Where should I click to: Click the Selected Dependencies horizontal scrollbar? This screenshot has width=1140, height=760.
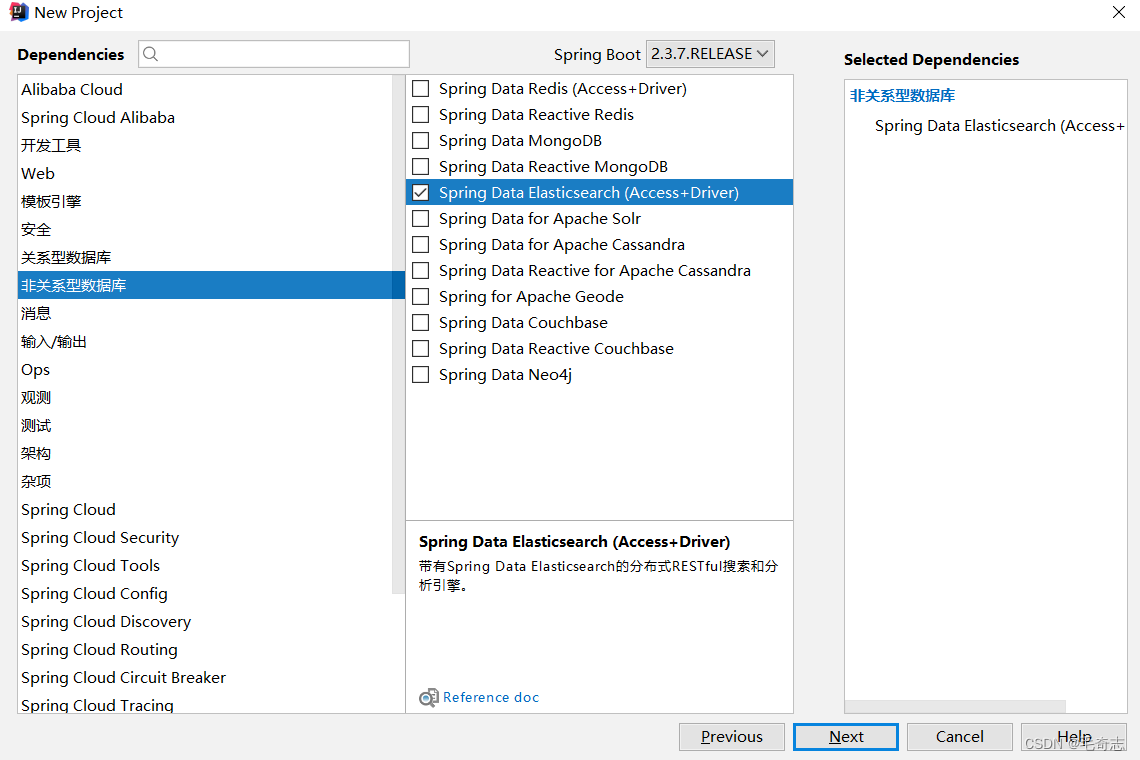click(955, 707)
